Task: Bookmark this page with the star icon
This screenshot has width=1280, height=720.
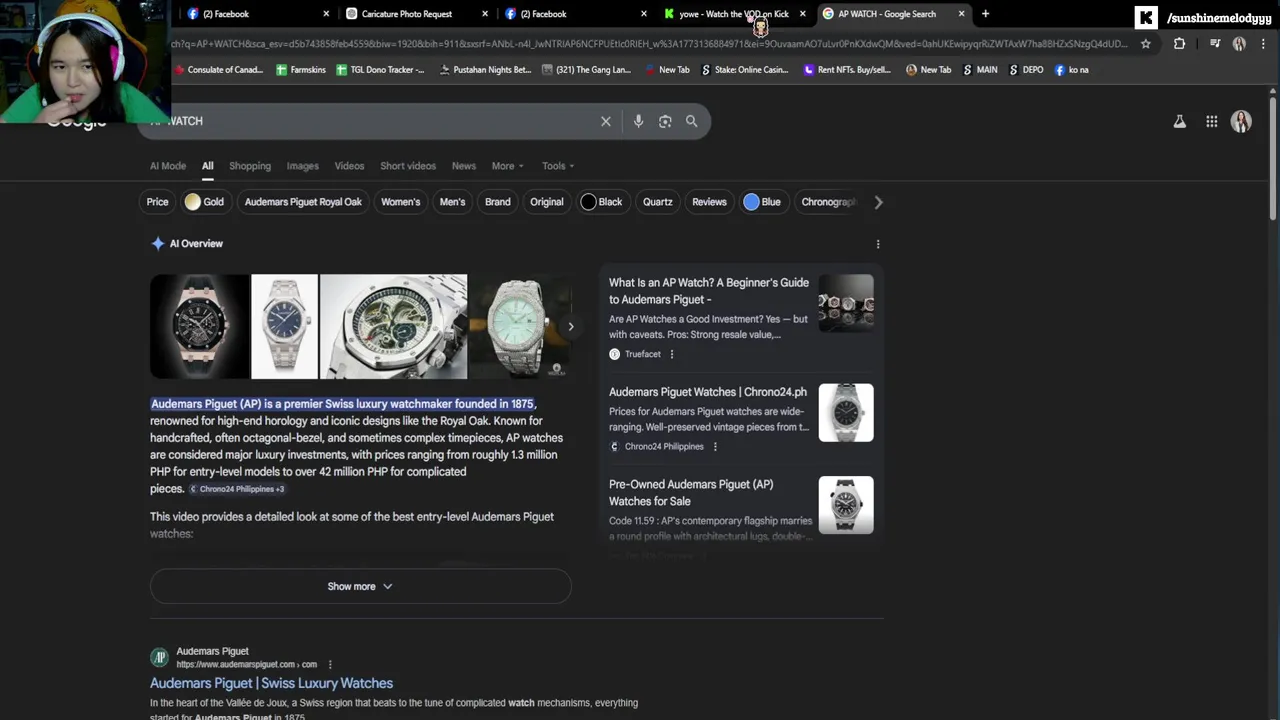Action: 1146,43
